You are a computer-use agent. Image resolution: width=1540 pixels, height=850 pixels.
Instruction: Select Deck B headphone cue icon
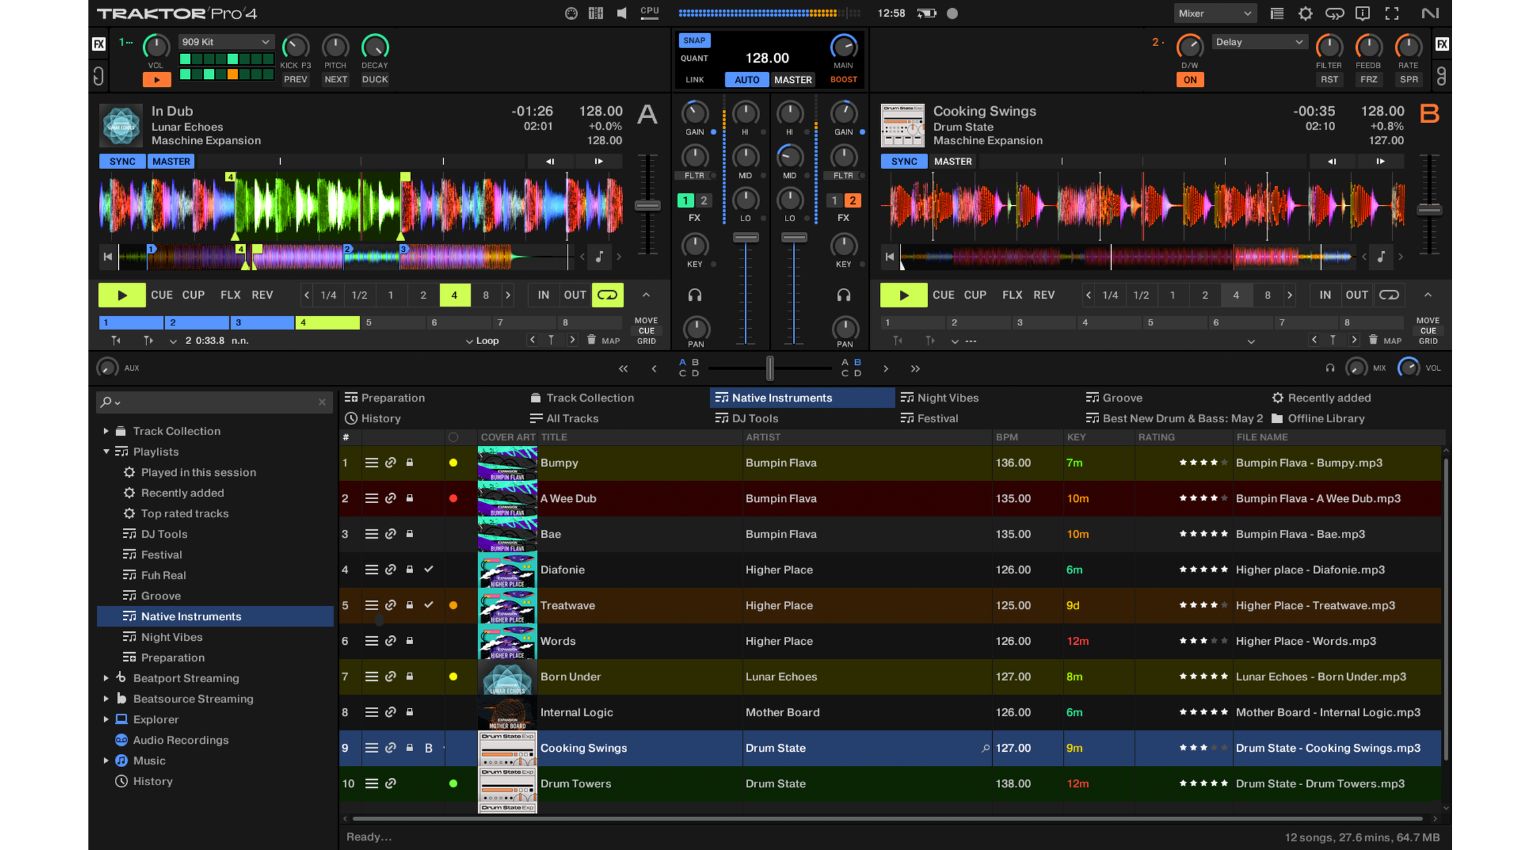coord(845,294)
